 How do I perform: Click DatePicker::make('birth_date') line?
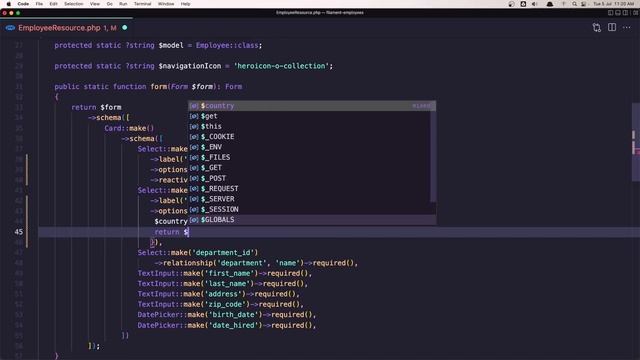coord(227,315)
